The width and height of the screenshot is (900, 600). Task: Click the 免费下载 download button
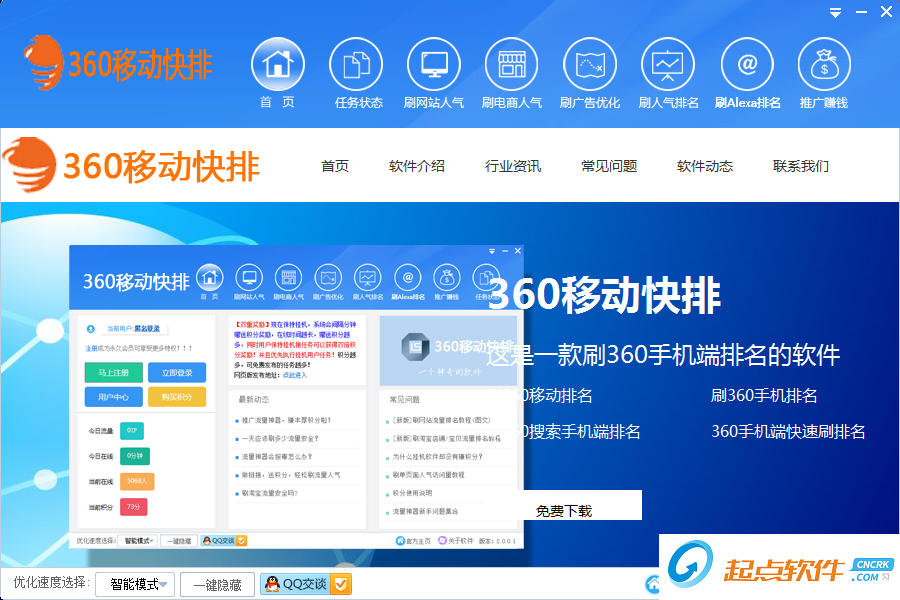pos(579,505)
